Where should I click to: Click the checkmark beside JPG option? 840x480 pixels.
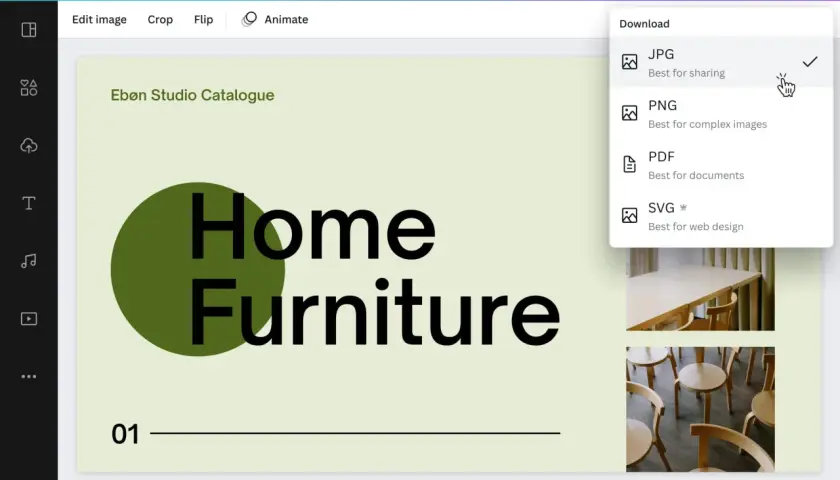point(810,62)
